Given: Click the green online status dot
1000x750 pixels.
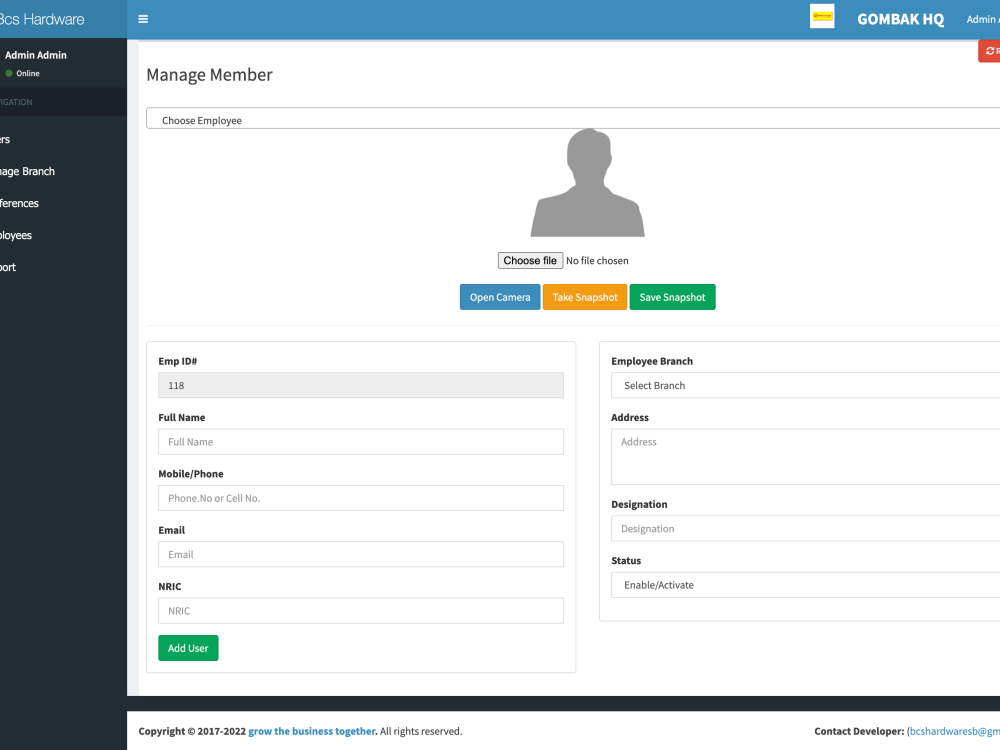Looking at the screenshot, I should pos(9,73).
